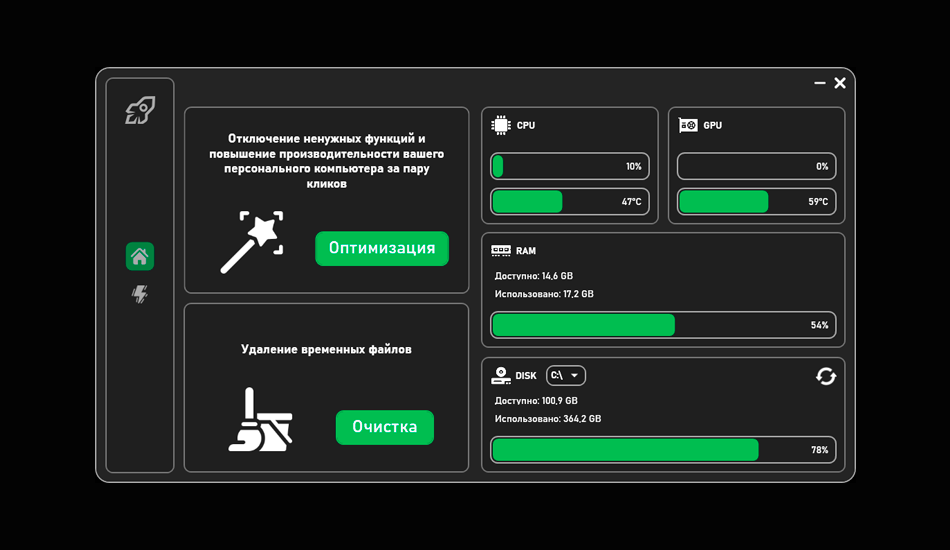Viewport: 950px width, 550px height.
Task: Open the Home page in sidebar
Action: tap(140, 257)
